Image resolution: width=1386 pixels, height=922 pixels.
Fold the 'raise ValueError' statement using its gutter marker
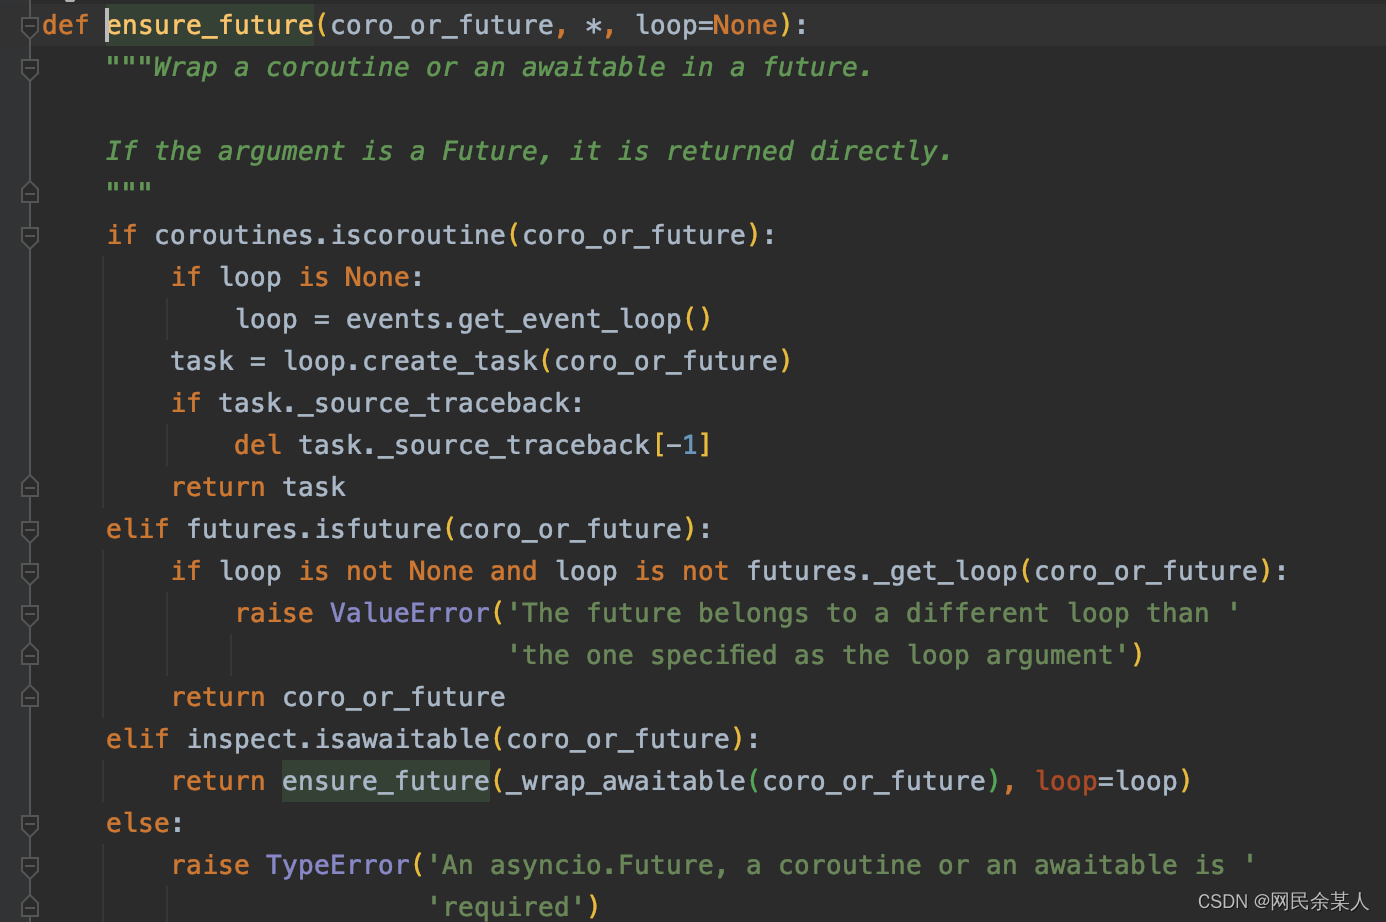coord(30,614)
